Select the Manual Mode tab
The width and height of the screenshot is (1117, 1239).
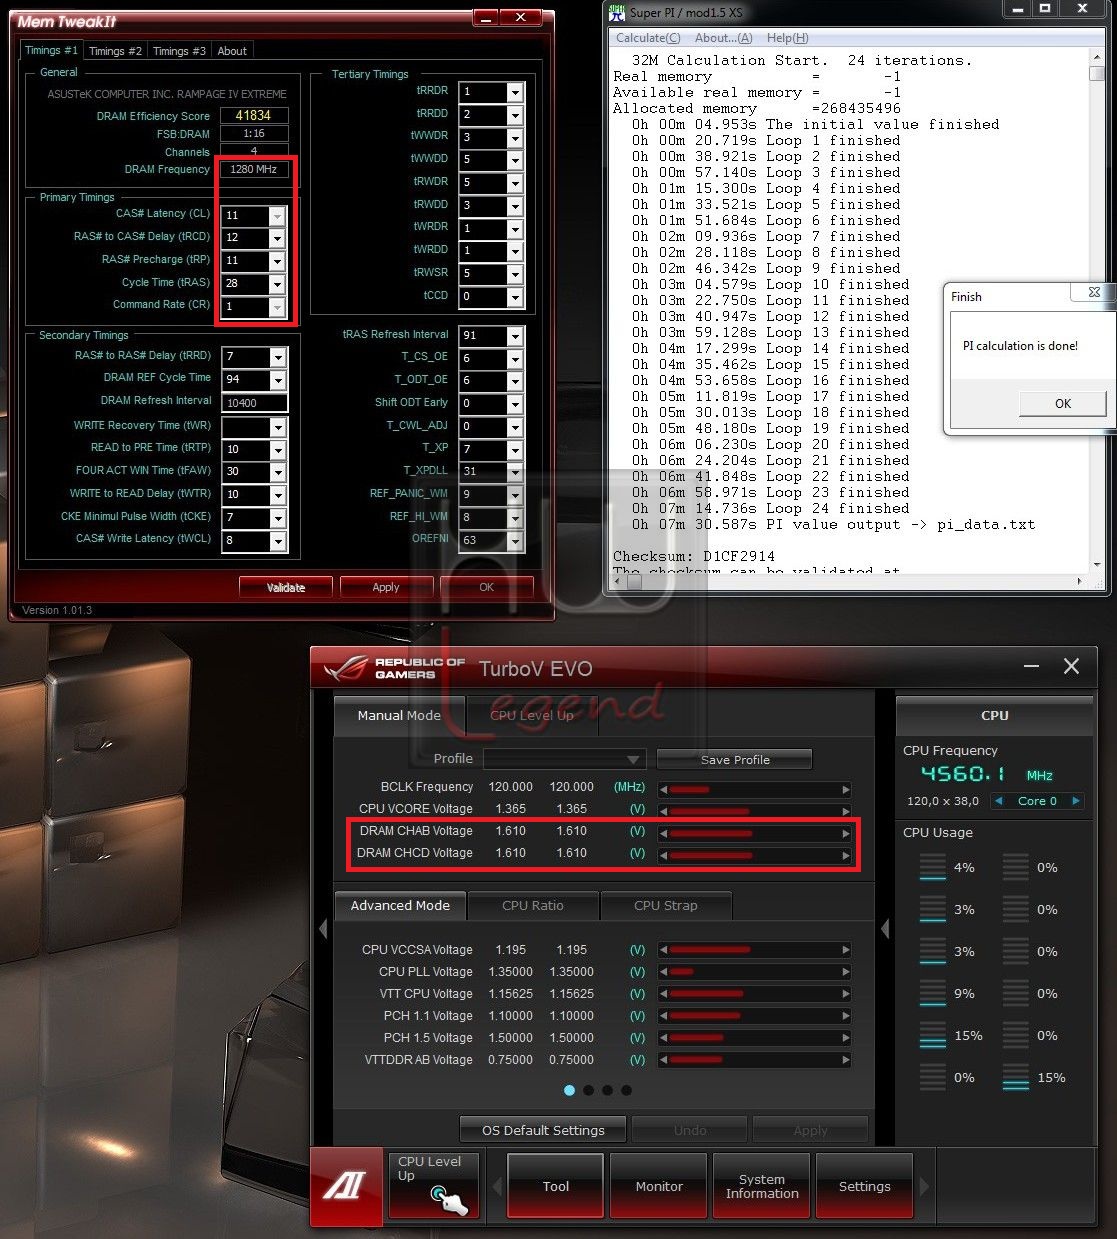[x=399, y=716]
